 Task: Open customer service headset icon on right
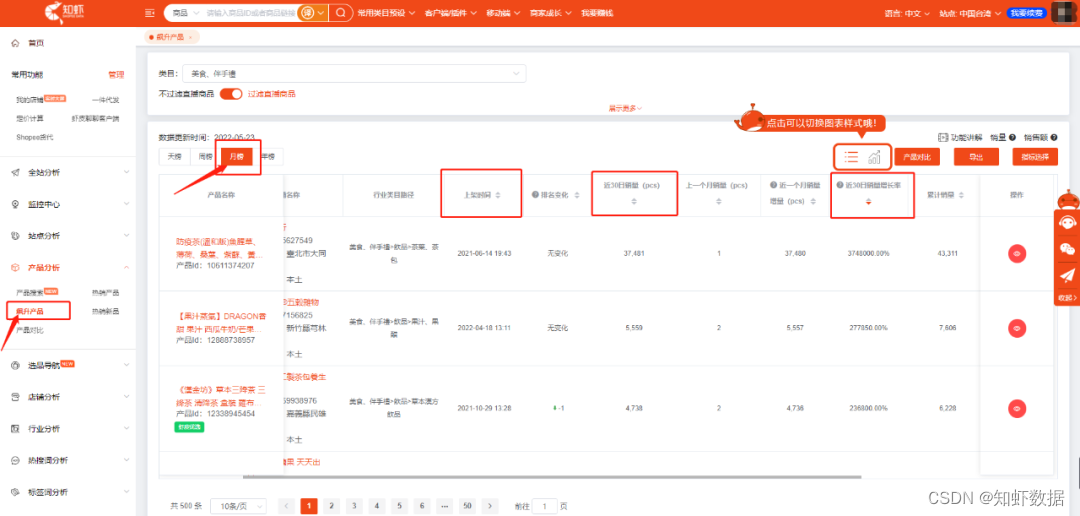point(1067,223)
